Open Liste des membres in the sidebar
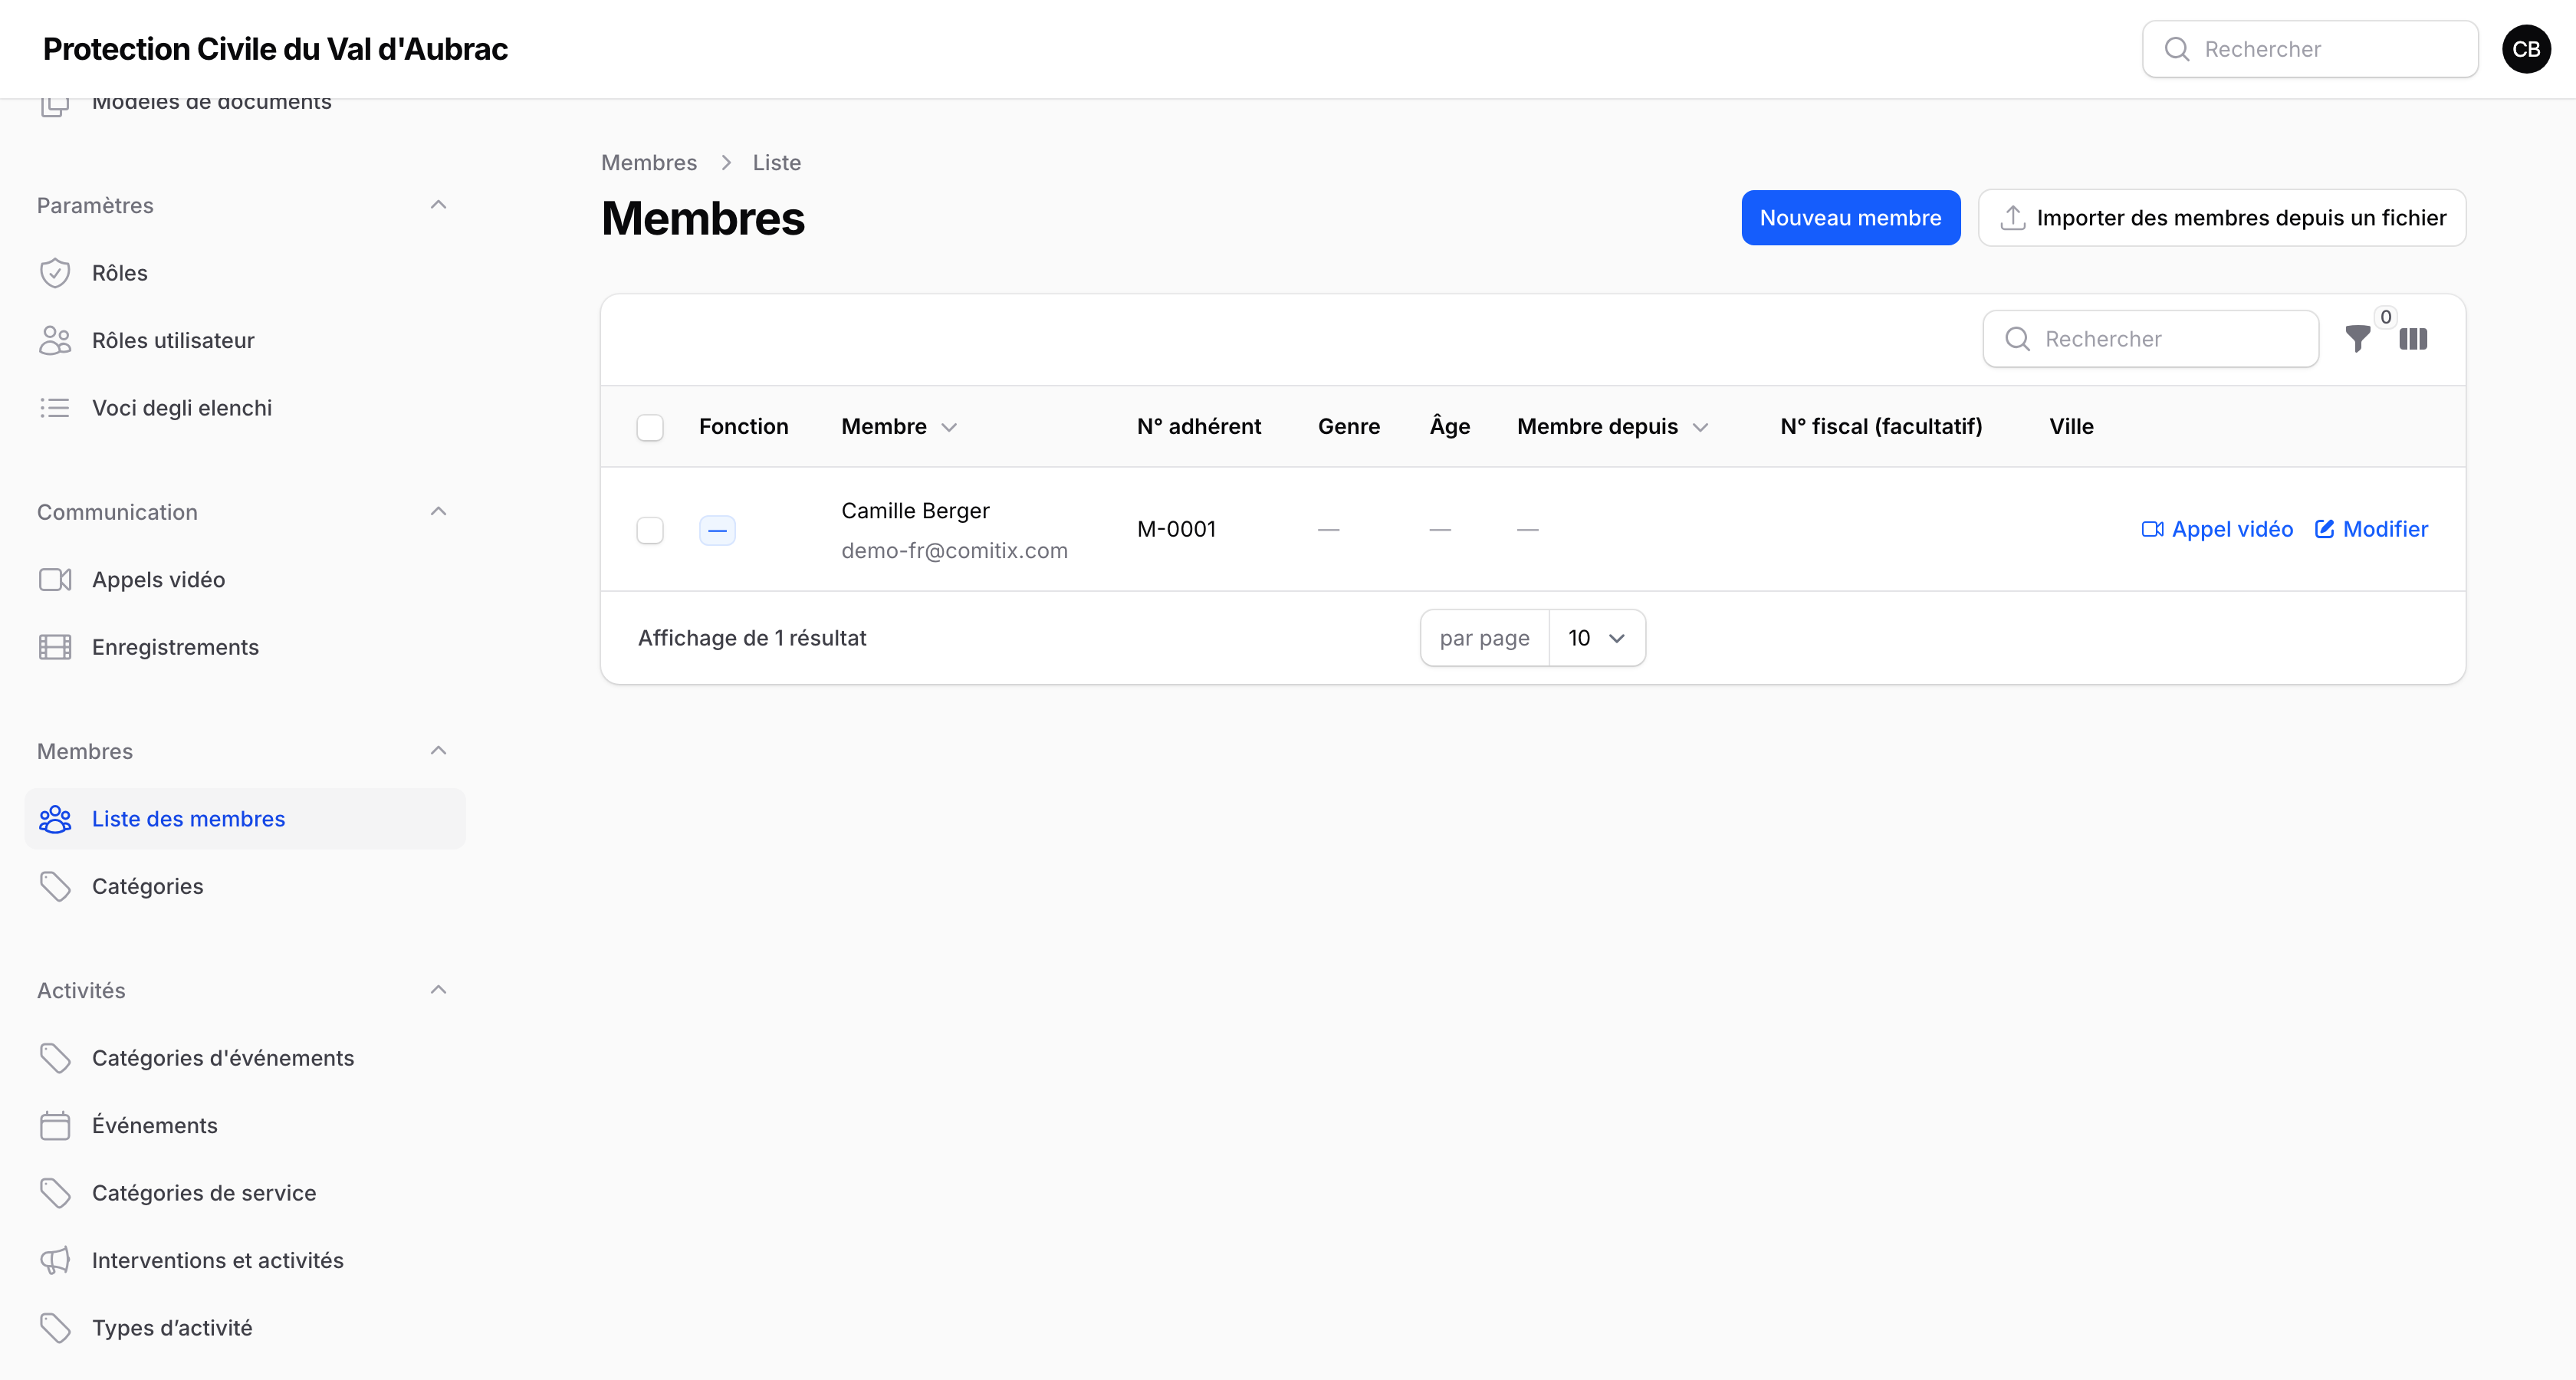The width and height of the screenshot is (2576, 1380). tap(245, 819)
